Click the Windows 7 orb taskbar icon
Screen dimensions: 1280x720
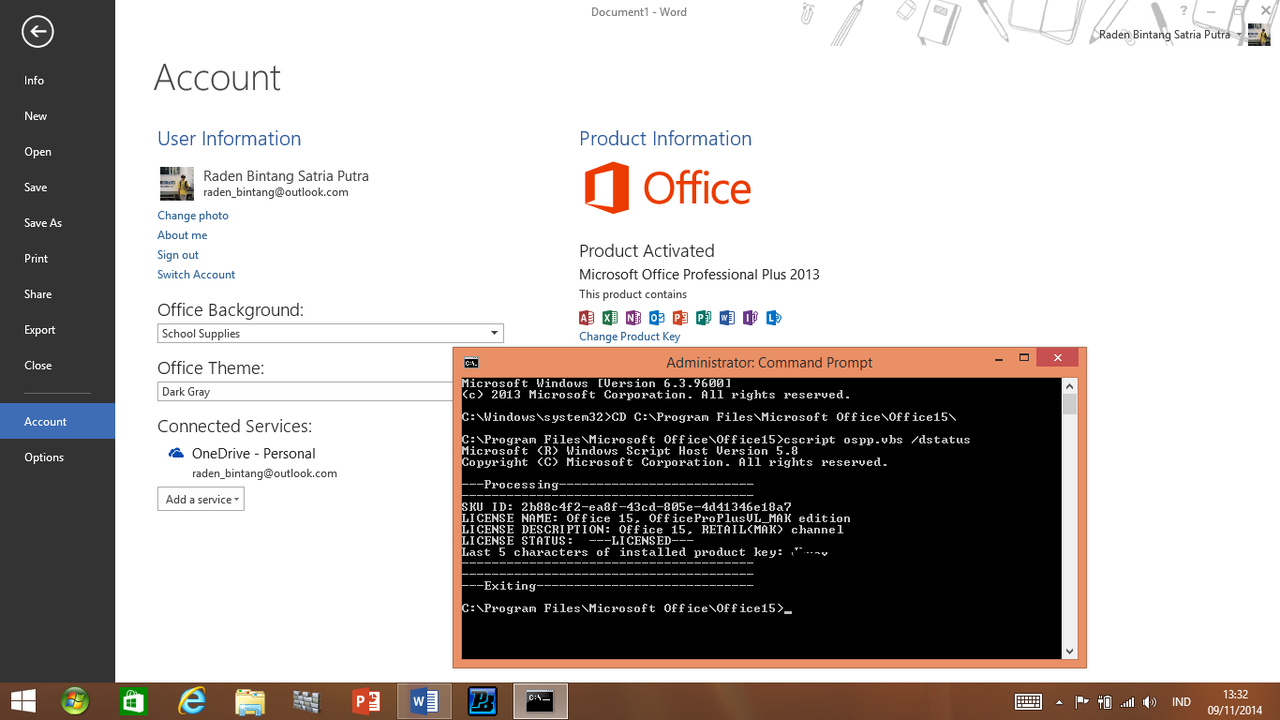tap(75, 701)
